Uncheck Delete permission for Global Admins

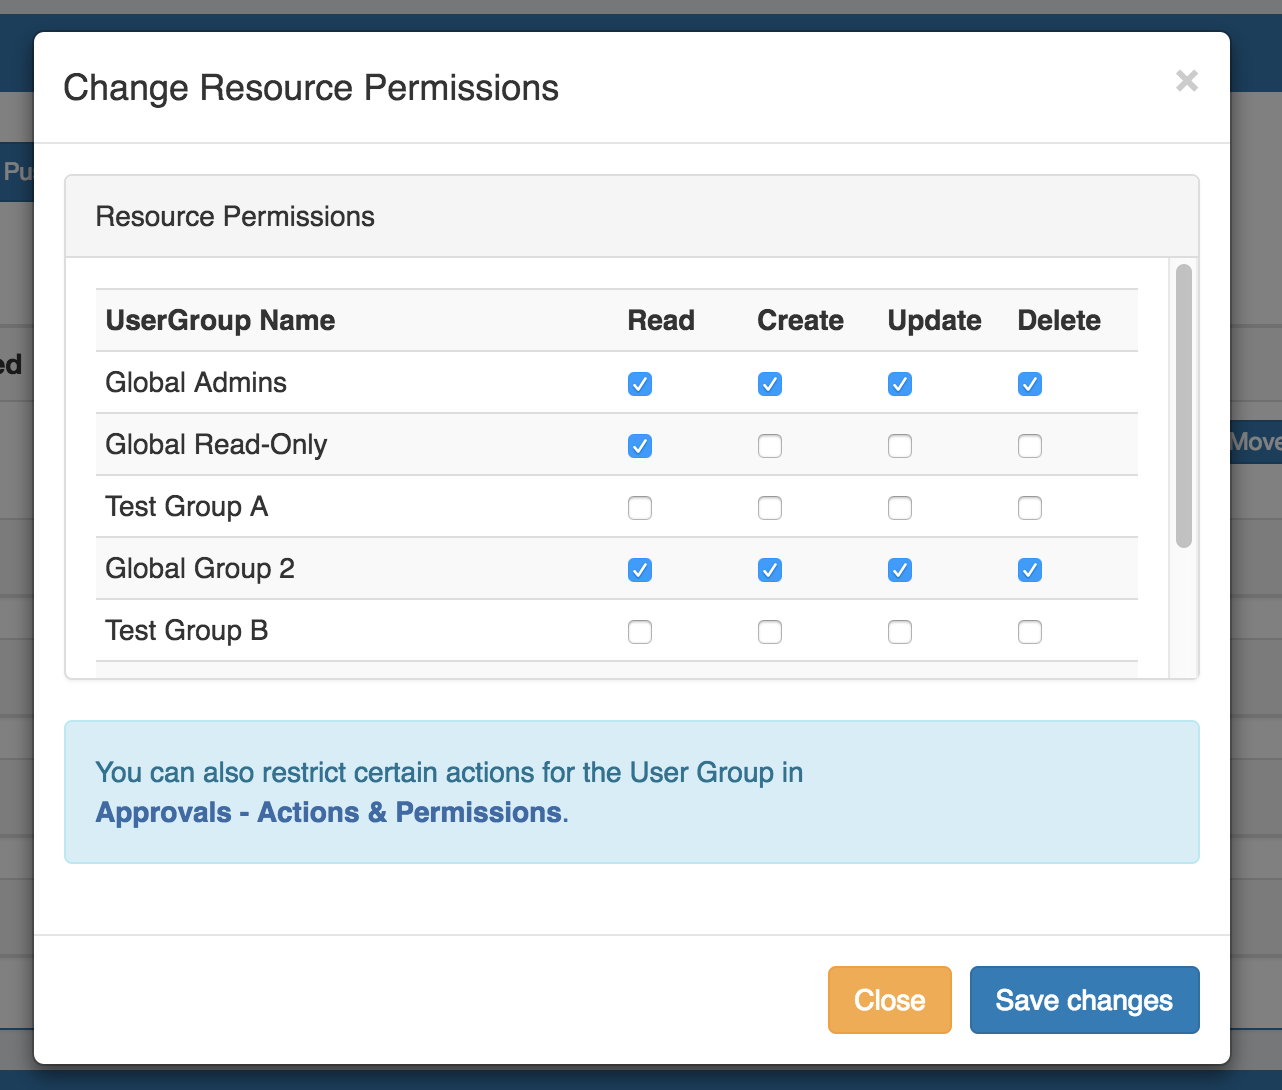[1030, 384]
